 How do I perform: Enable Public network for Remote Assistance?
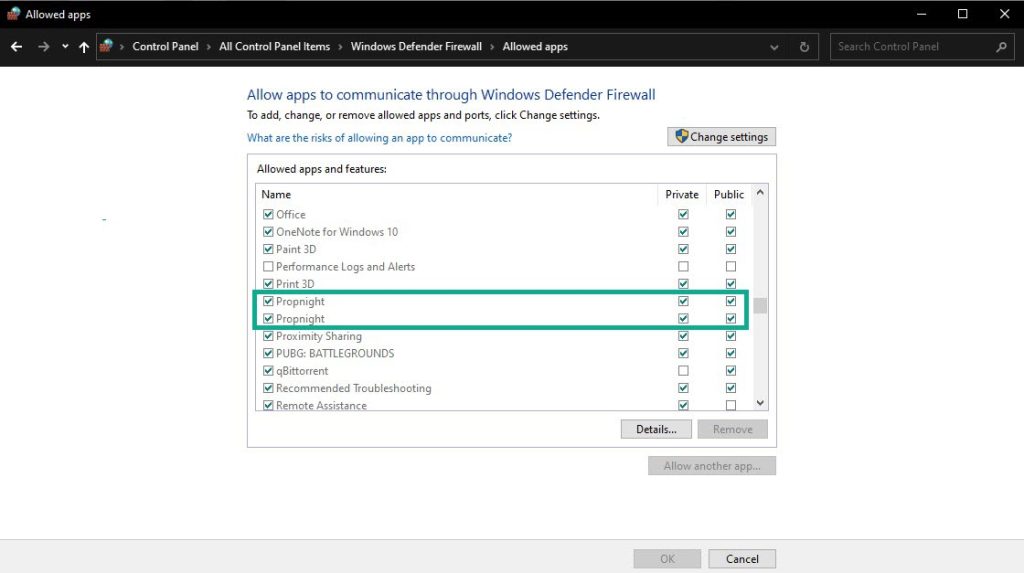731,405
